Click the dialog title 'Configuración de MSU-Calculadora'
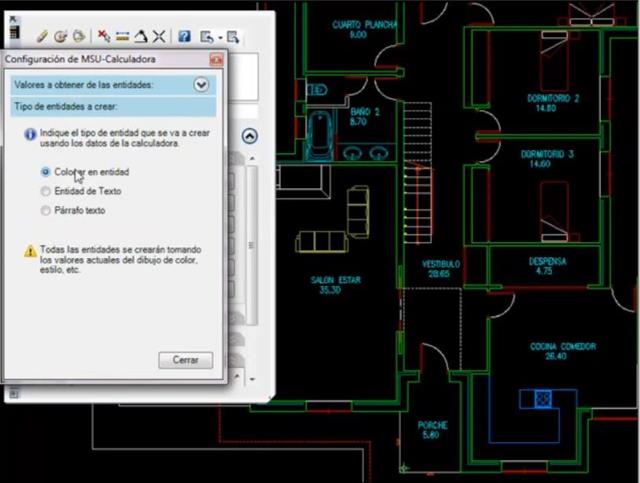The width and height of the screenshot is (640, 483). coord(80,60)
